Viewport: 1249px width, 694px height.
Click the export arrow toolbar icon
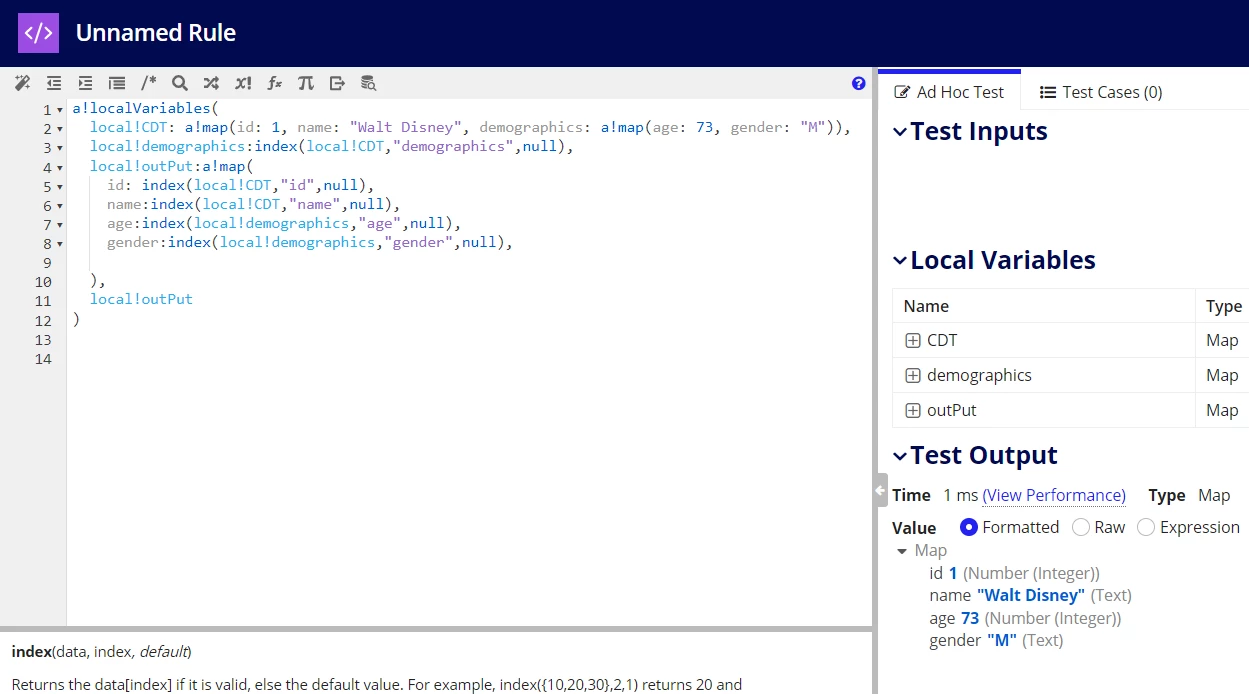(337, 83)
